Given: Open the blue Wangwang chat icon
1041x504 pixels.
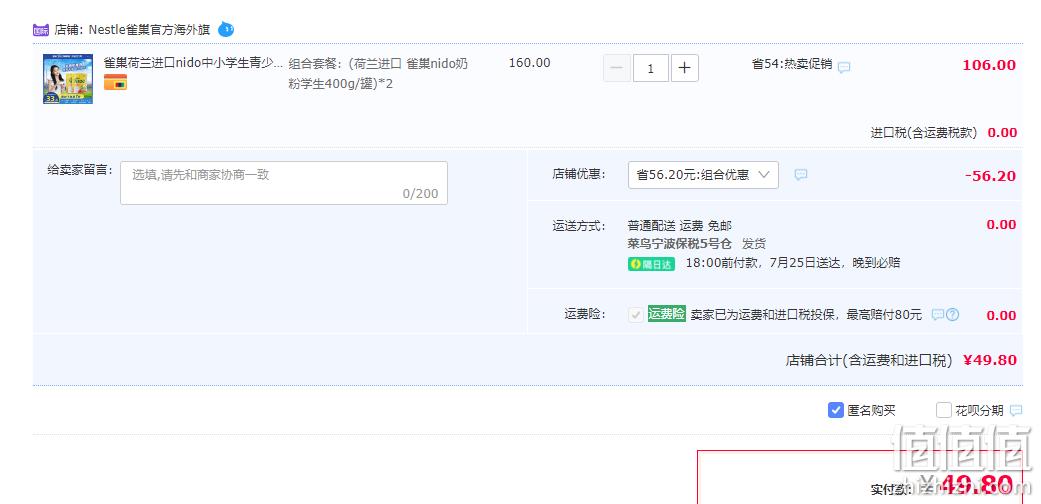Looking at the screenshot, I should pyautogui.click(x=226, y=29).
